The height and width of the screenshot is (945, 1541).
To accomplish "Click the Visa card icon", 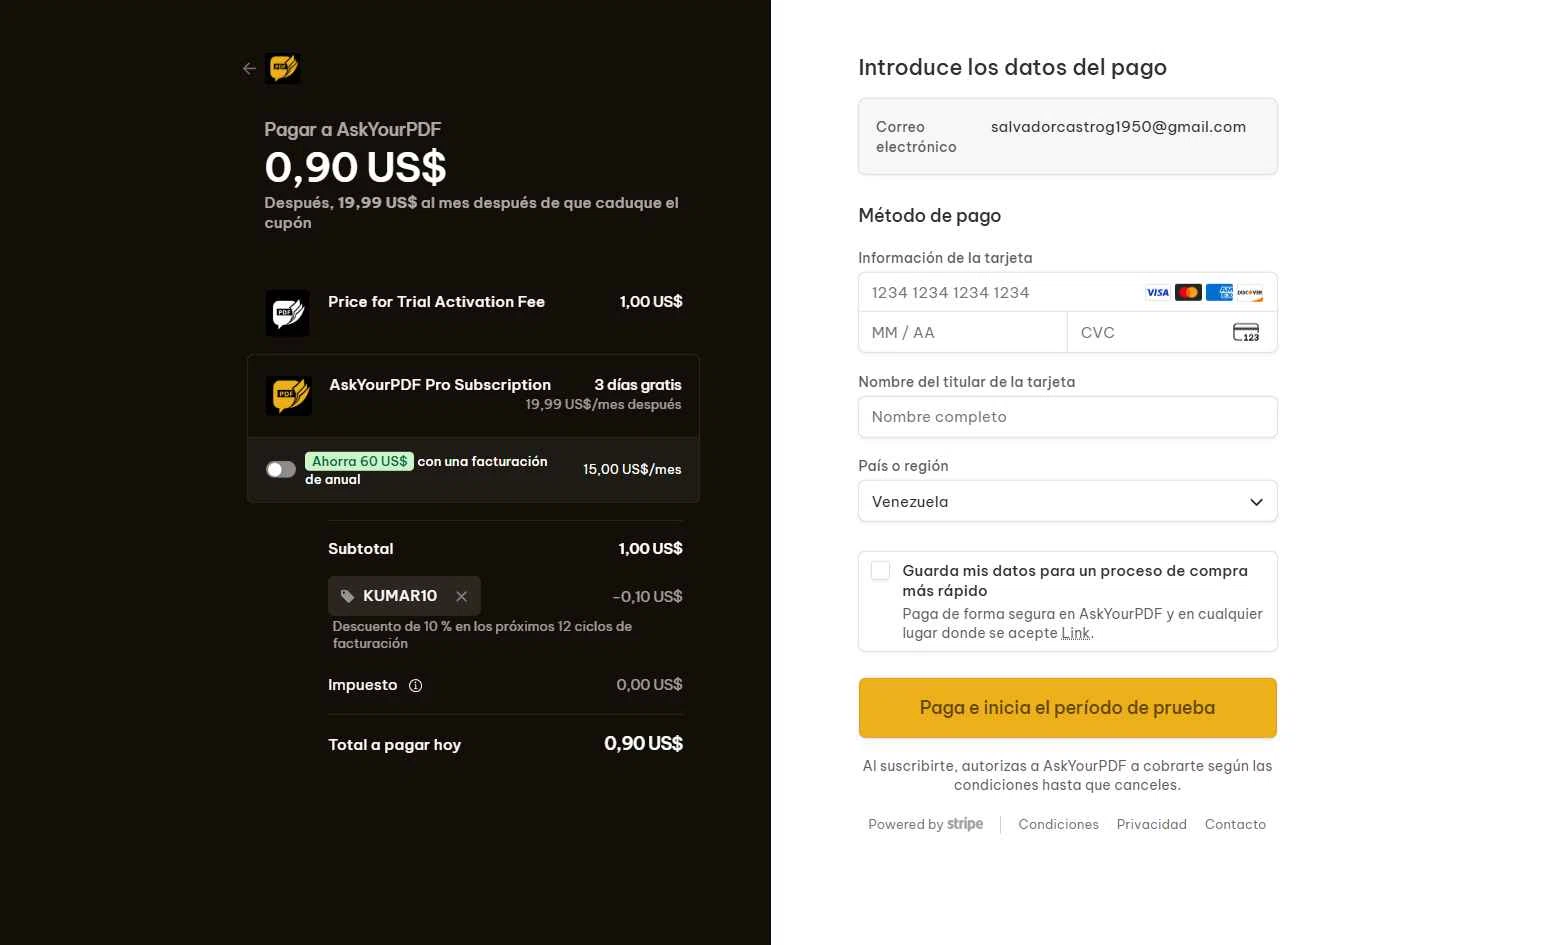I will [x=1157, y=292].
